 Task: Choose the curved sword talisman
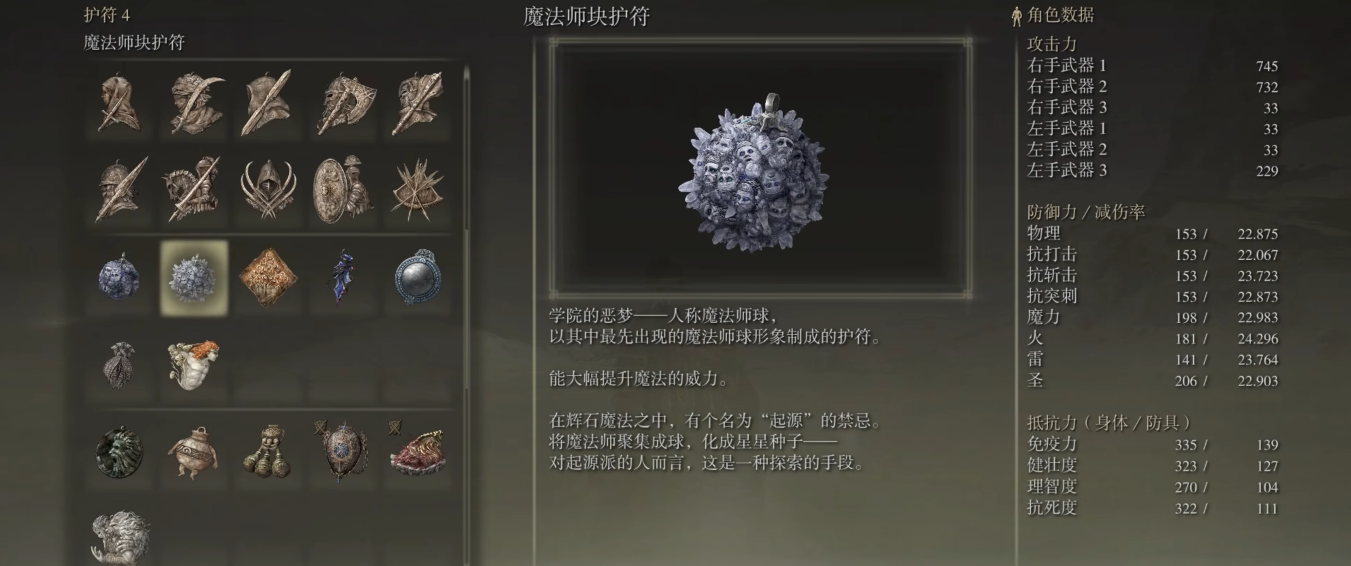(194, 103)
